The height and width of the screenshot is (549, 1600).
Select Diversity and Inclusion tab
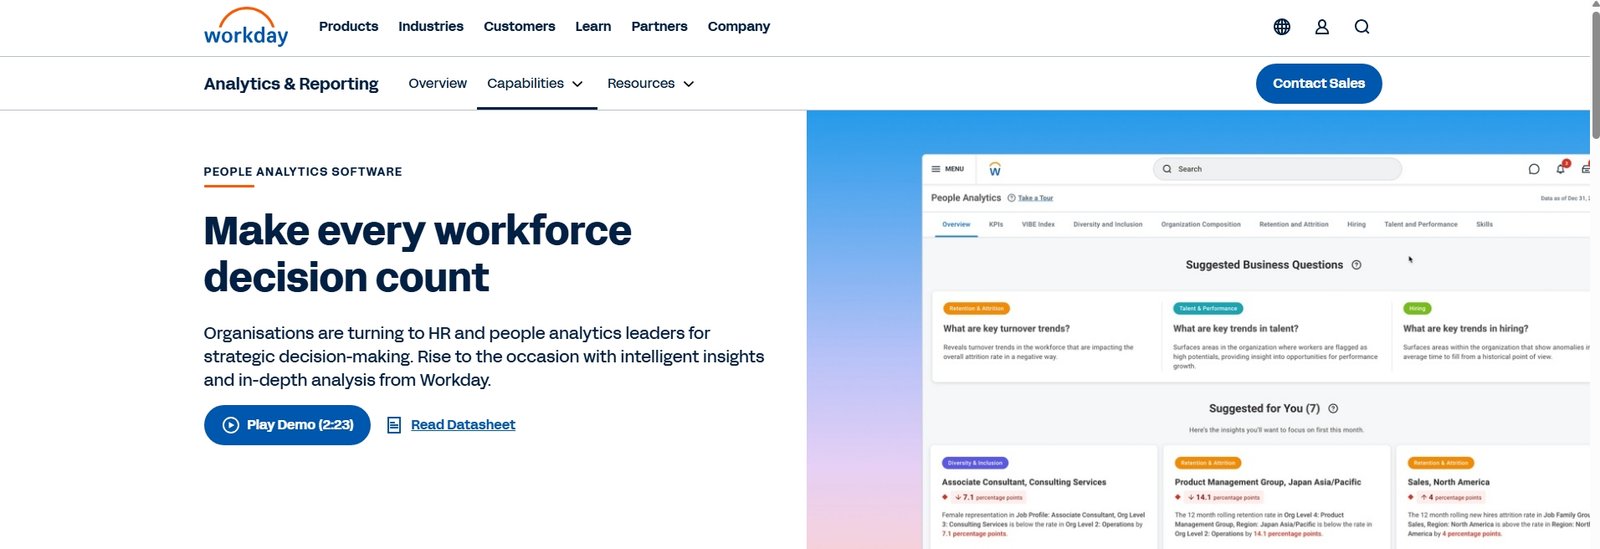(x=1108, y=225)
